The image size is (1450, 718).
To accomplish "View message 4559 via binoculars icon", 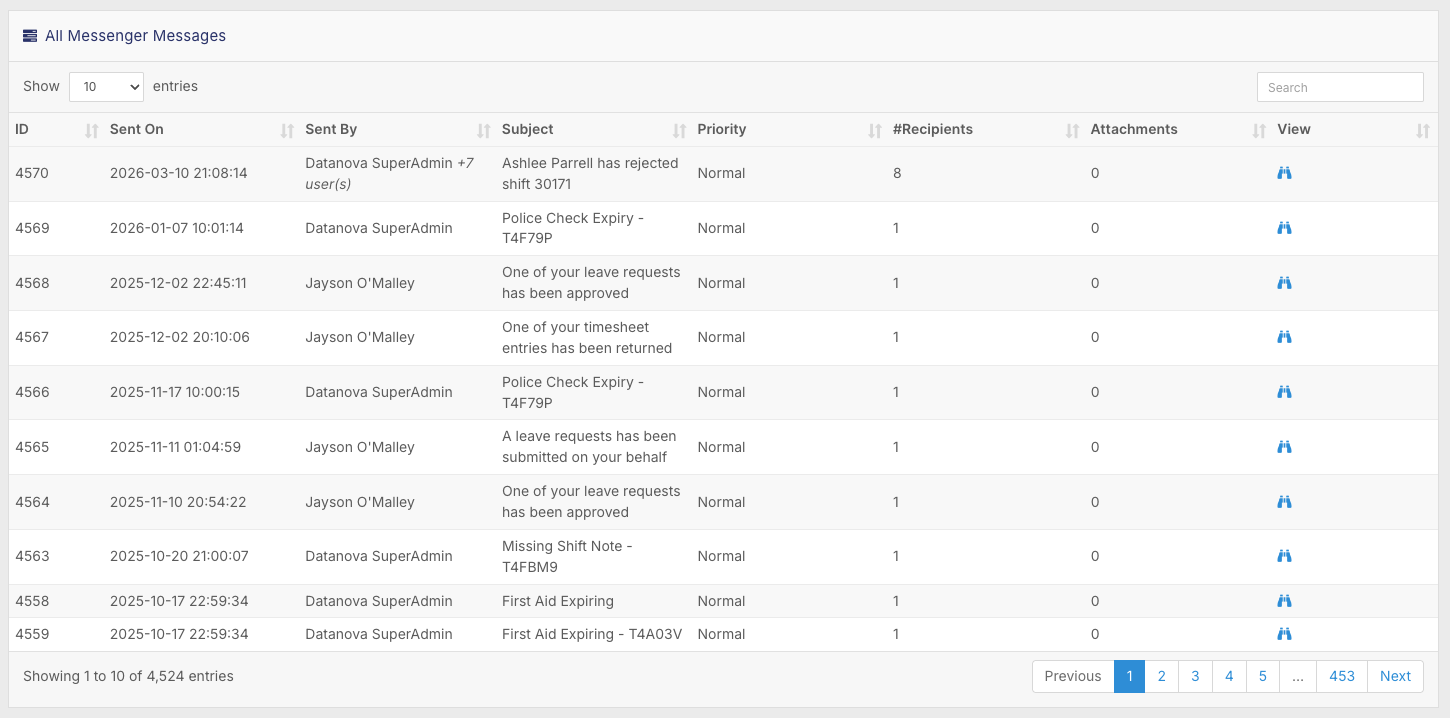I will click(x=1285, y=634).
